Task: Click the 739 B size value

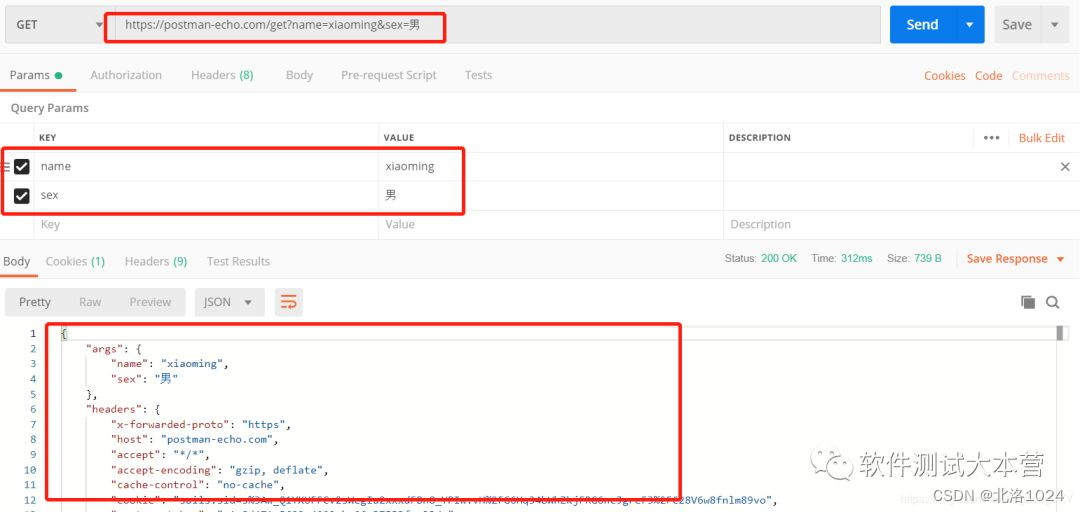Action: tap(928, 258)
